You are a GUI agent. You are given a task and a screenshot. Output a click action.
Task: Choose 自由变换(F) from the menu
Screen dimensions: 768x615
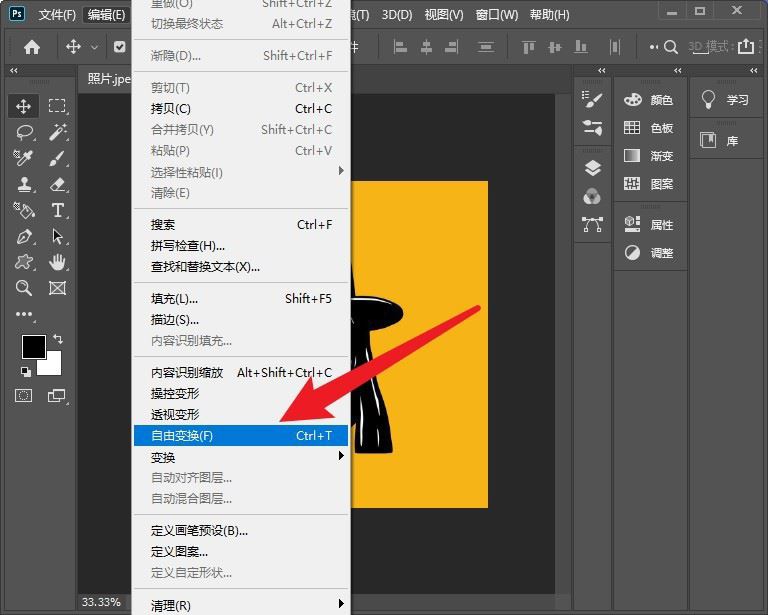point(240,435)
